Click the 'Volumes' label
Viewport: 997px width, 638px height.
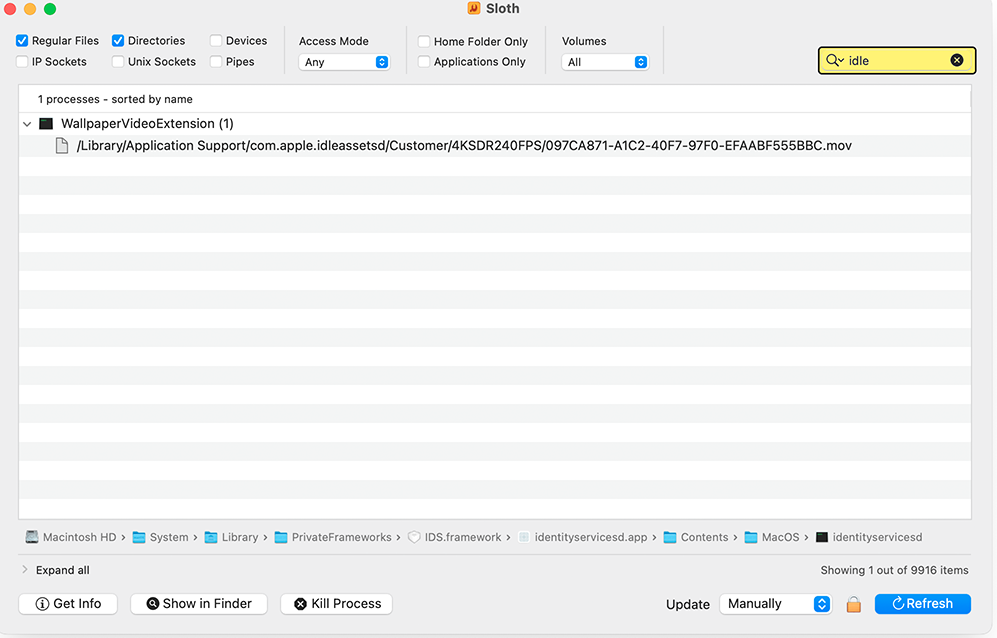[x=584, y=41]
